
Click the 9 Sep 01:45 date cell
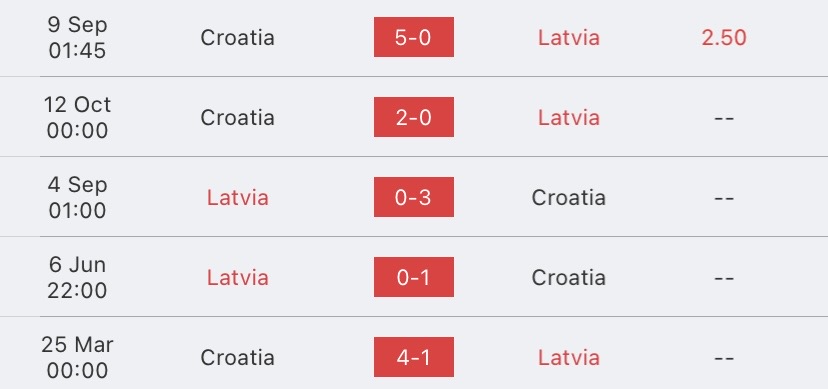coord(78,37)
